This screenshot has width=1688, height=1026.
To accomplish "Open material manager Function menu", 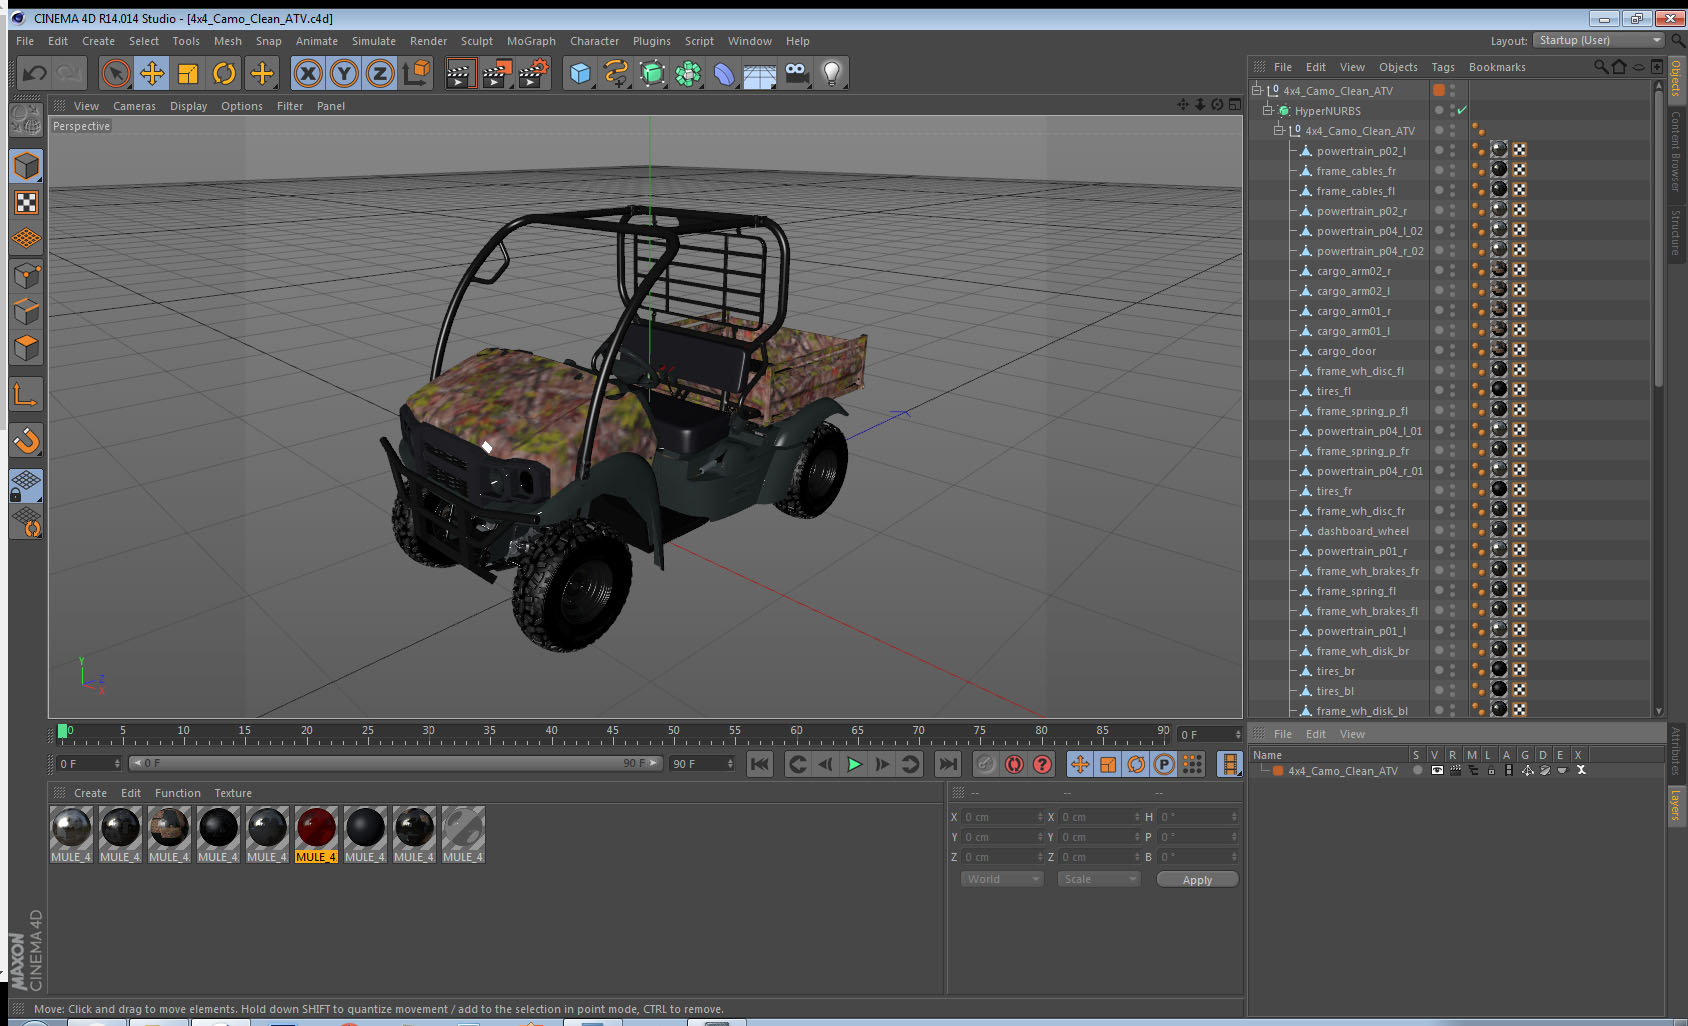I will pos(178,793).
